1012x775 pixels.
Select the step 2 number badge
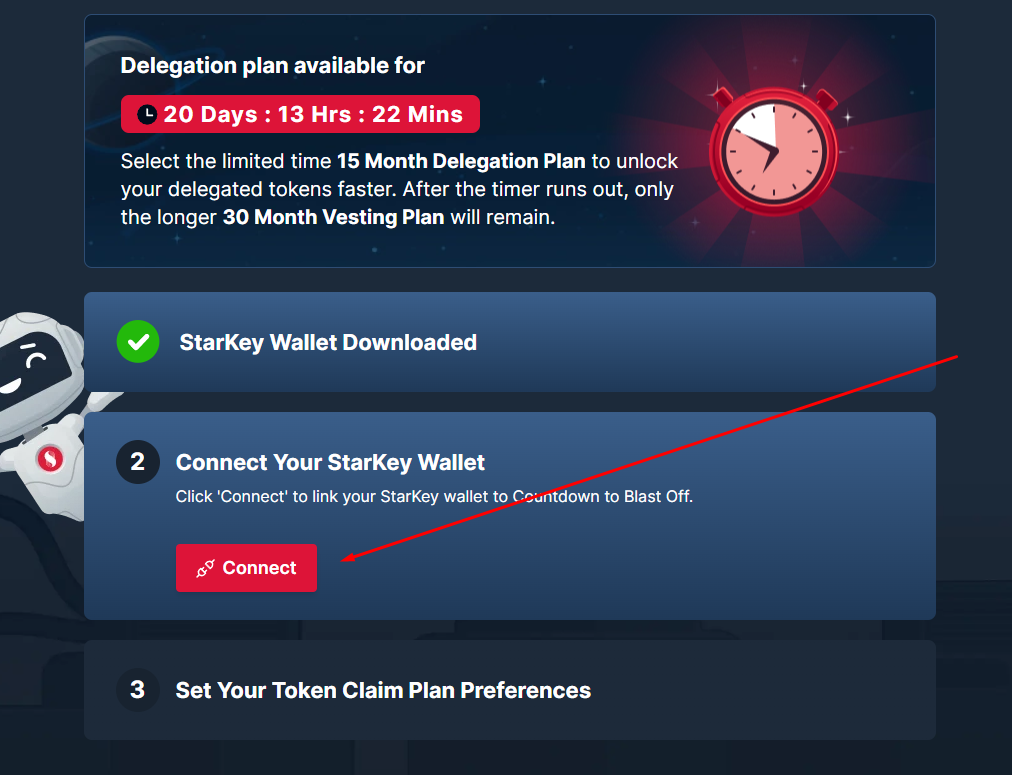137,462
